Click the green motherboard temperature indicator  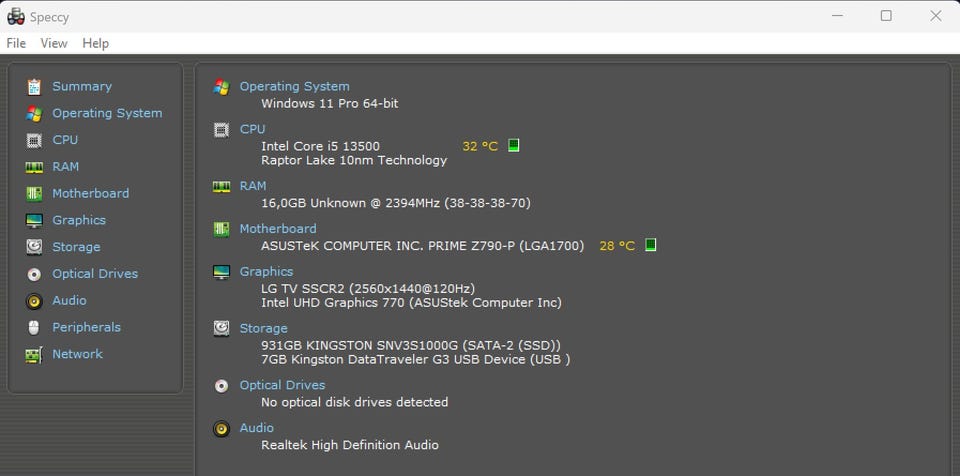(x=650, y=245)
